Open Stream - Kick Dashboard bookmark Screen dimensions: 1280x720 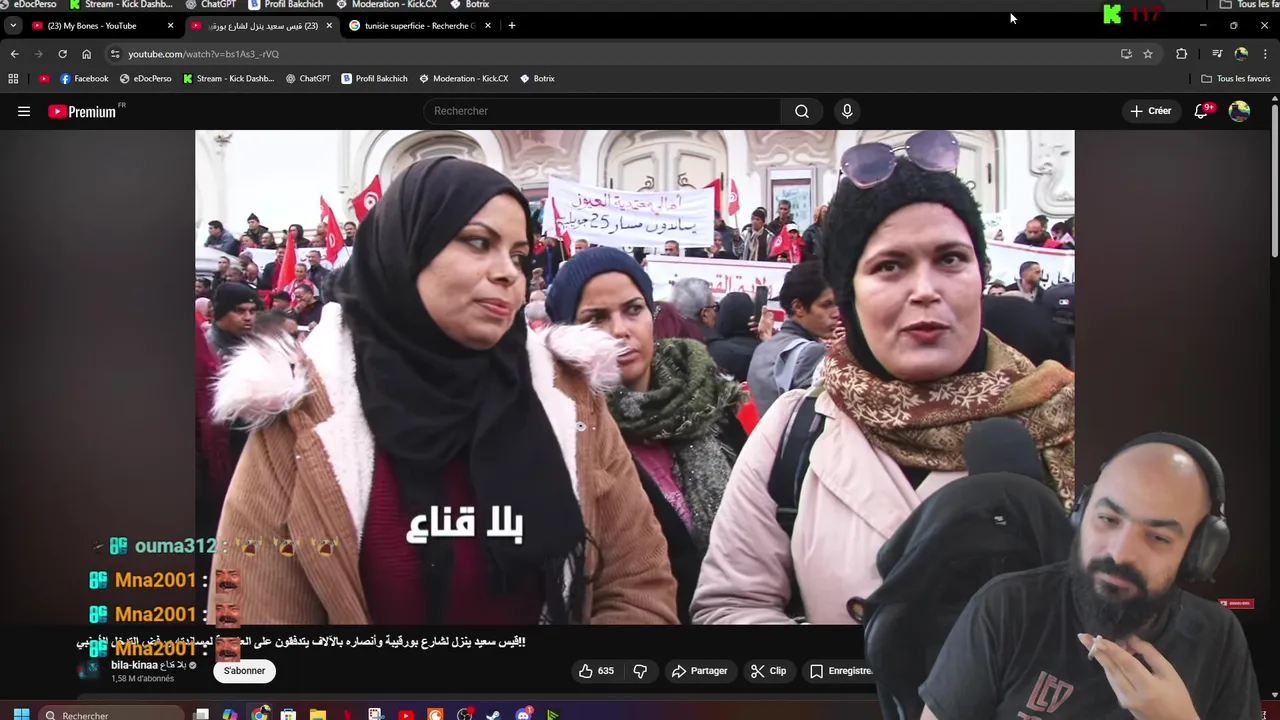229,78
